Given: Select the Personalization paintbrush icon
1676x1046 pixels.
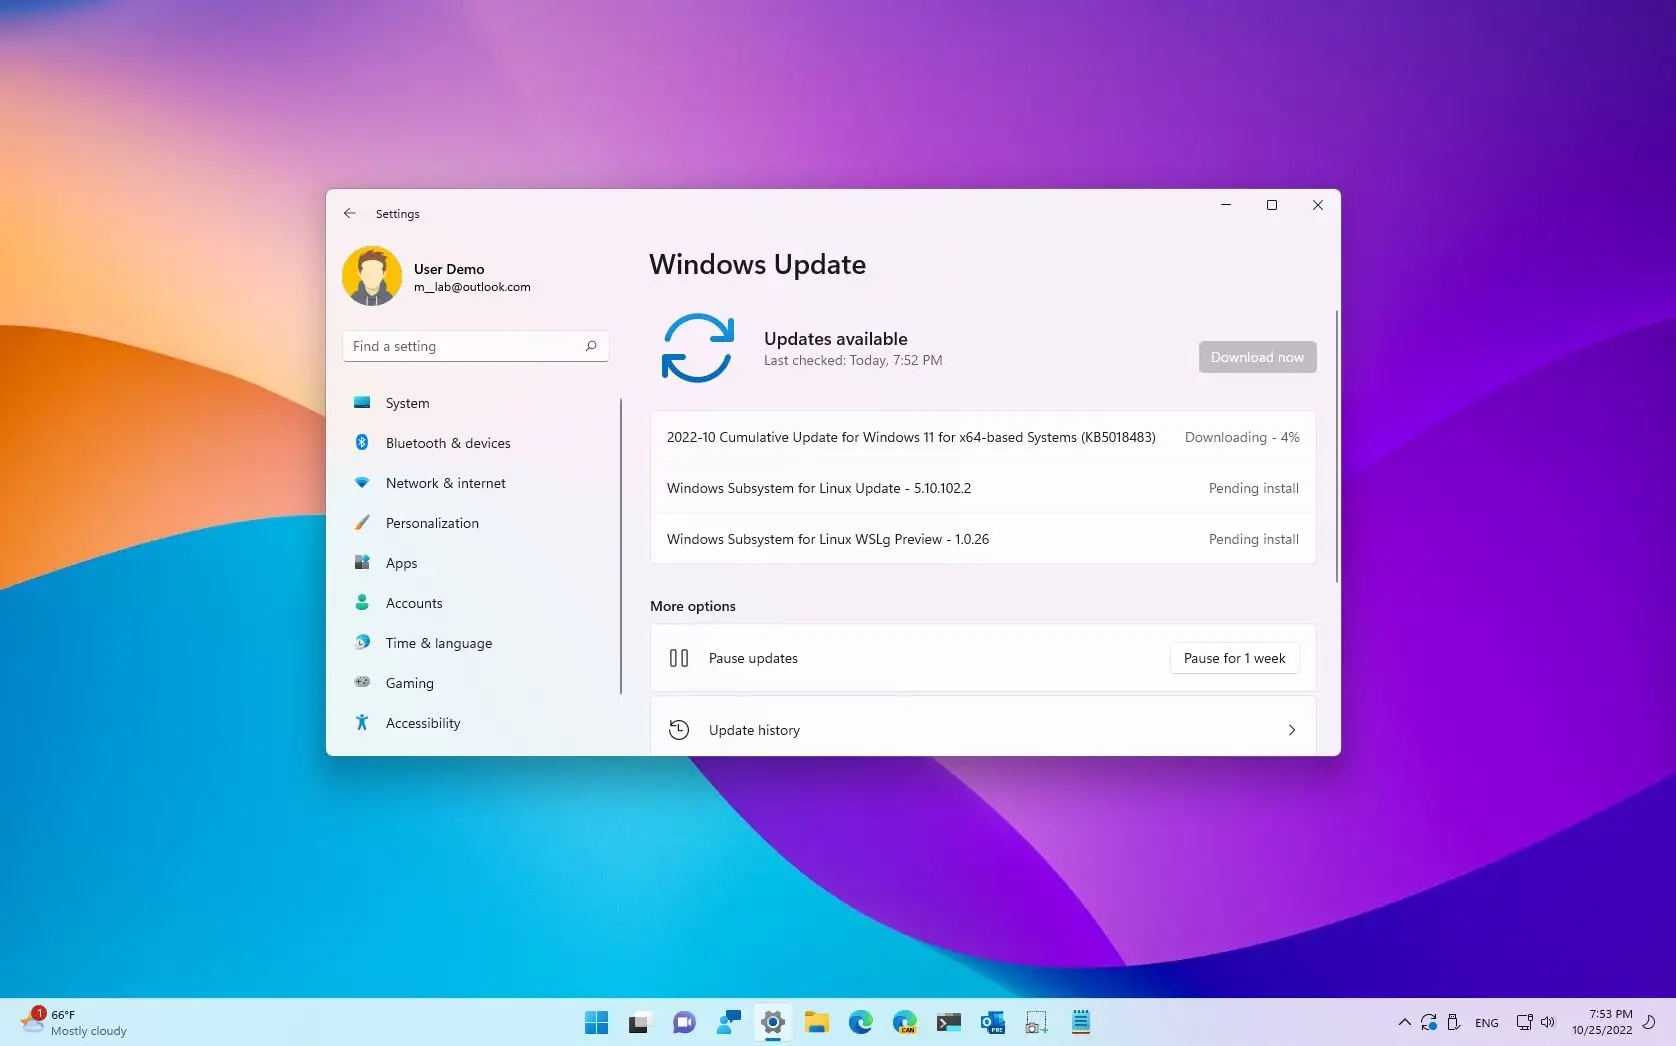Looking at the screenshot, I should coord(362,523).
